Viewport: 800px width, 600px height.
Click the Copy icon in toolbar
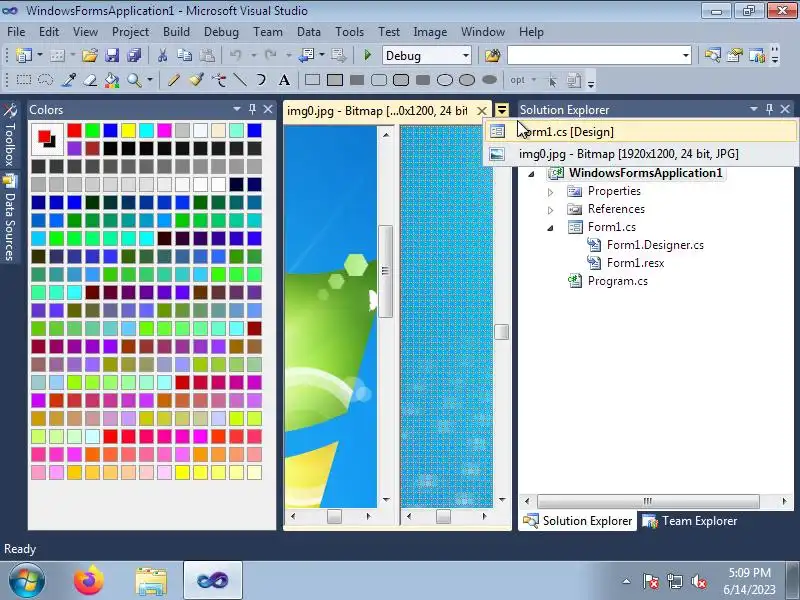pyautogui.click(x=184, y=55)
